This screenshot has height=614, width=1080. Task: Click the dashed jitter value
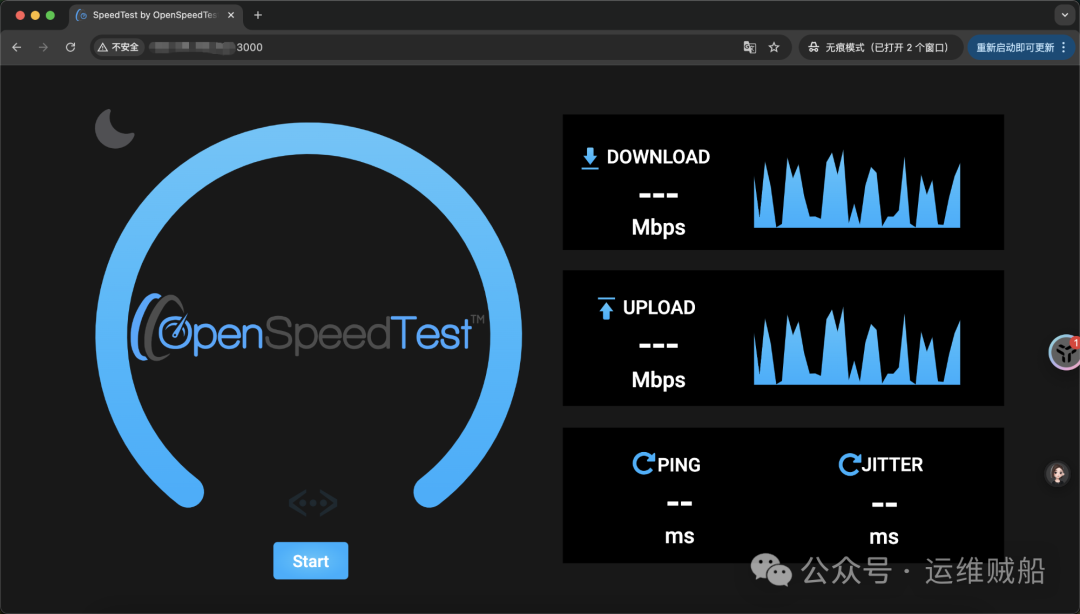(x=884, y=505)
